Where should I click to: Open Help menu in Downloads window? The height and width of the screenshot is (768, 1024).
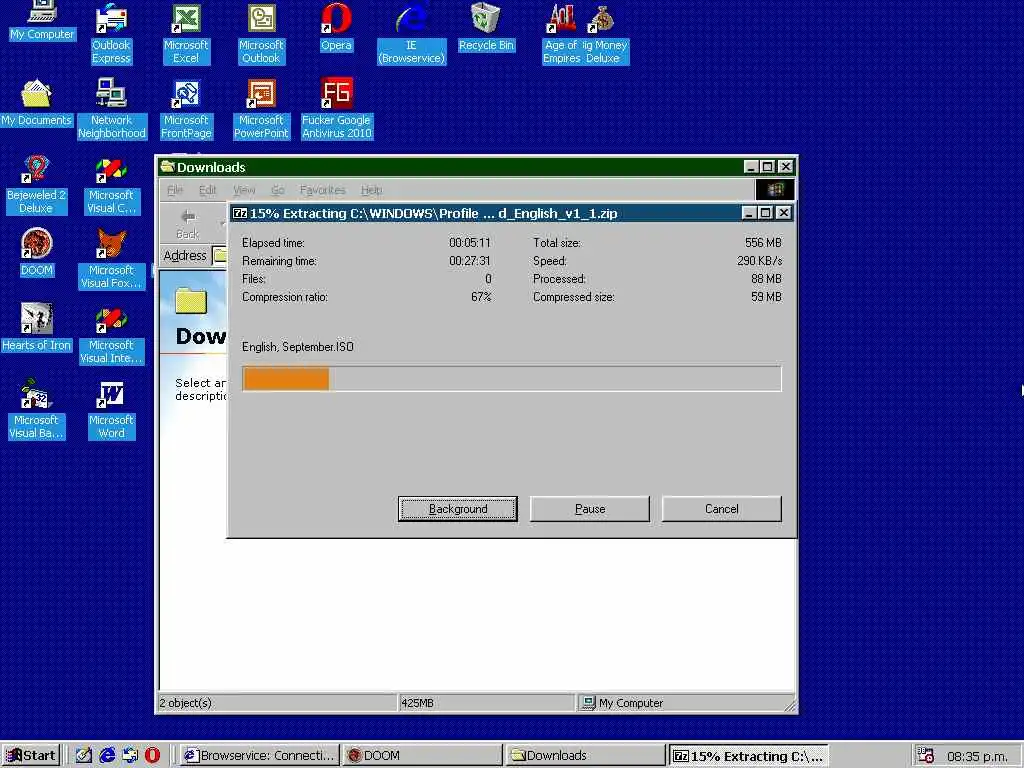coord(371,190)
